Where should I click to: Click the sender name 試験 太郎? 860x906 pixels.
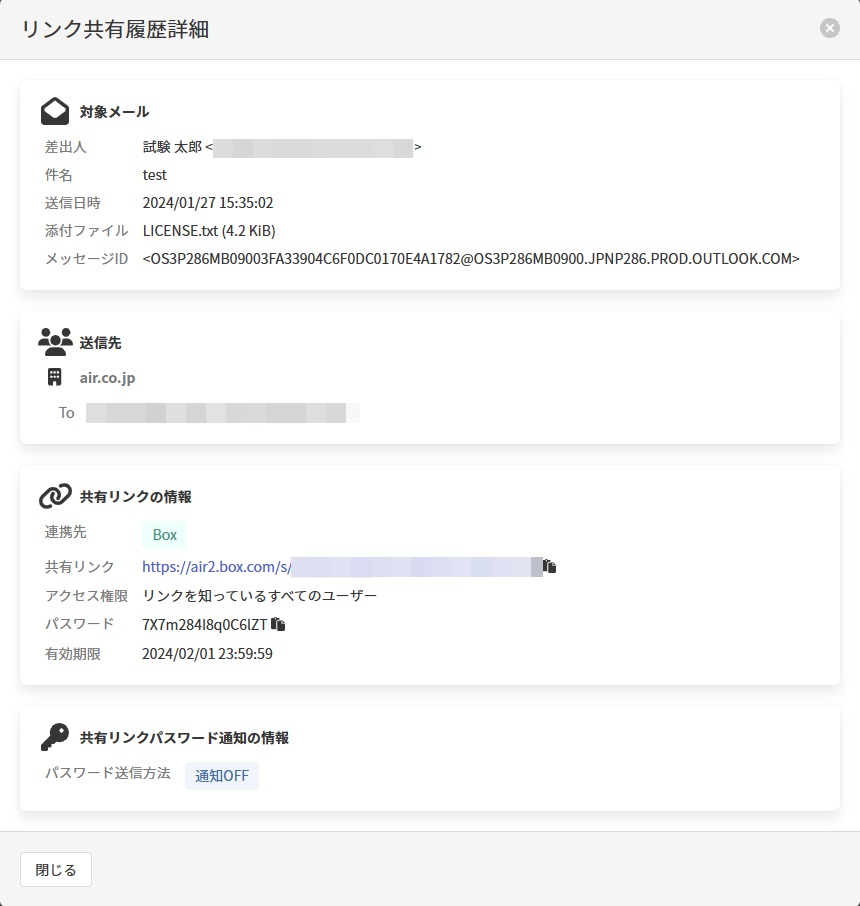coord(172,147)
